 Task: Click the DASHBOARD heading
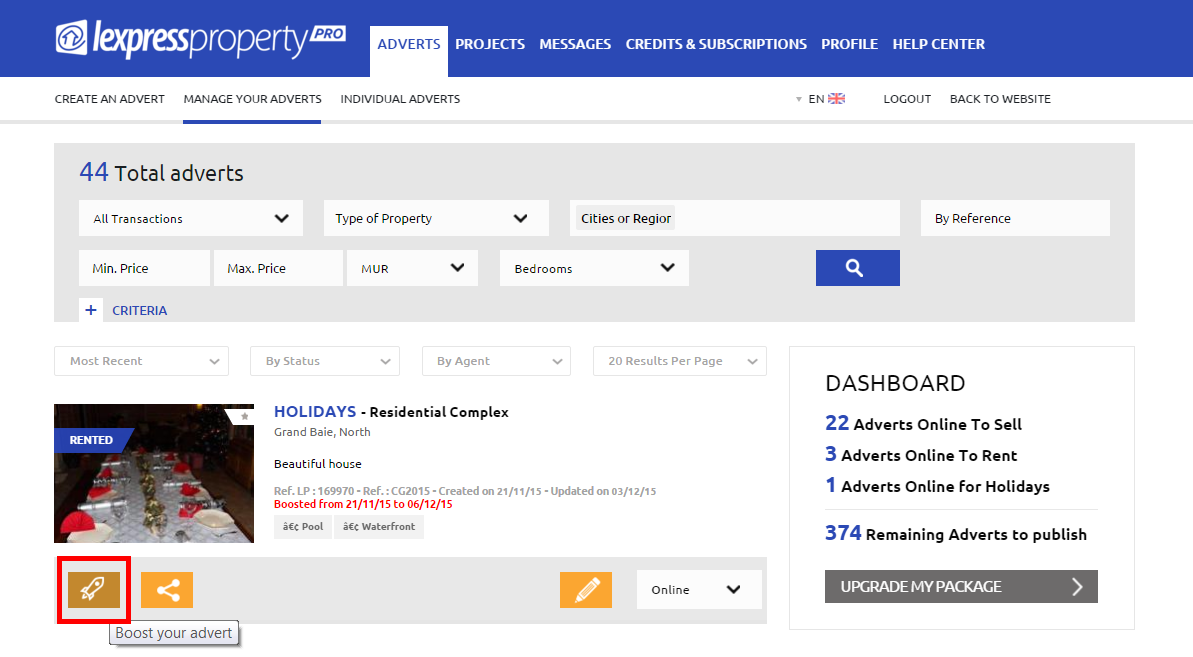click(895, 383)
